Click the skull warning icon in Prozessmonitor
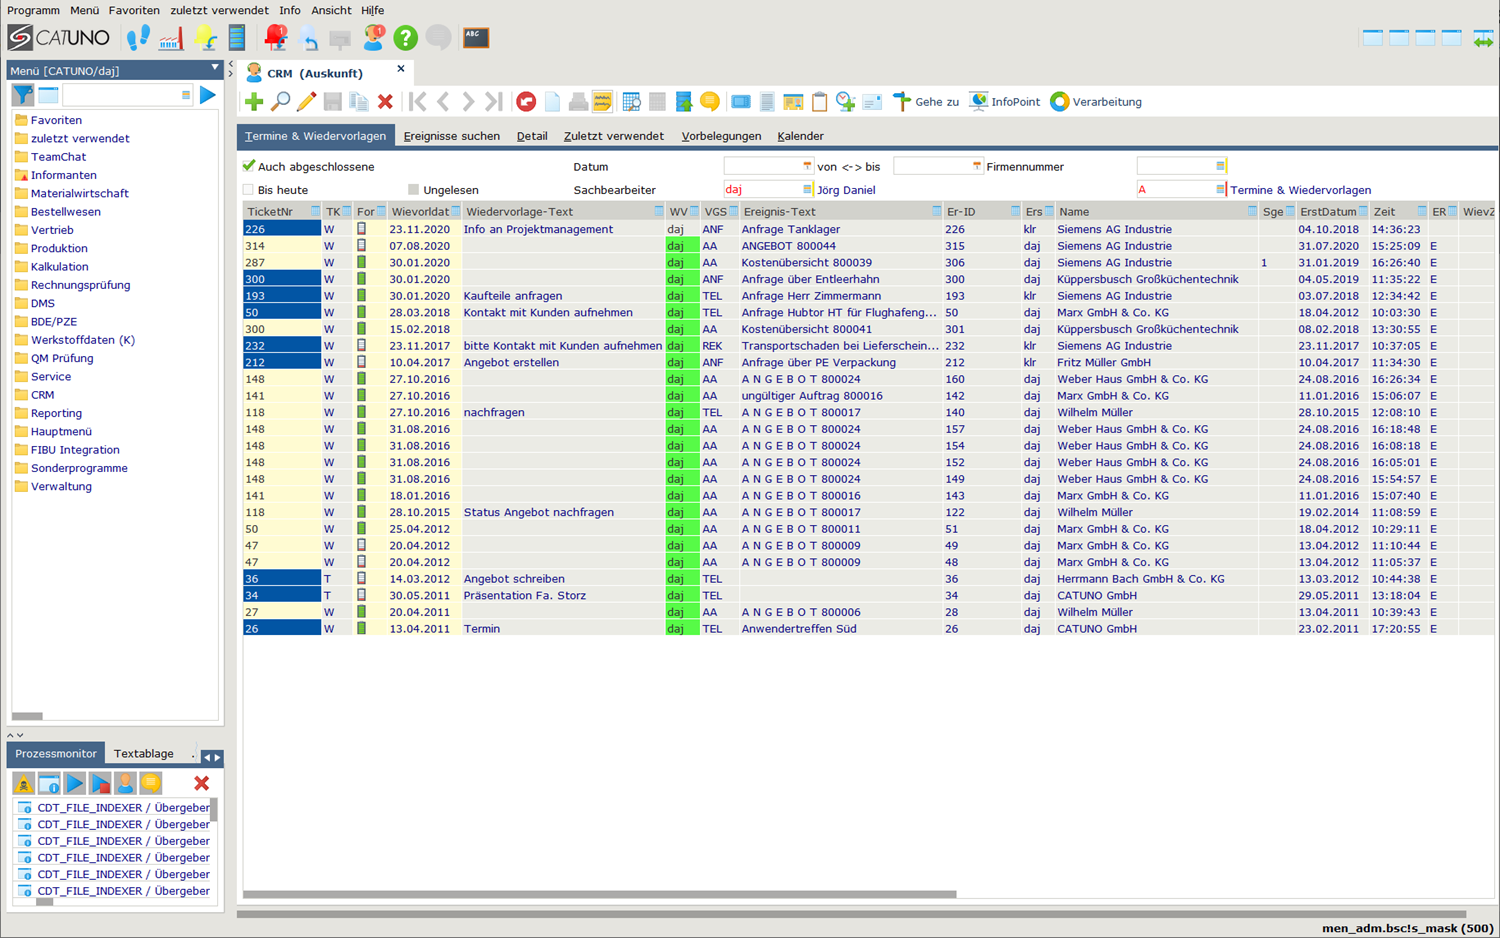Image resolution: width=1500 pixels, height=938 pixels. click(23, 783)
